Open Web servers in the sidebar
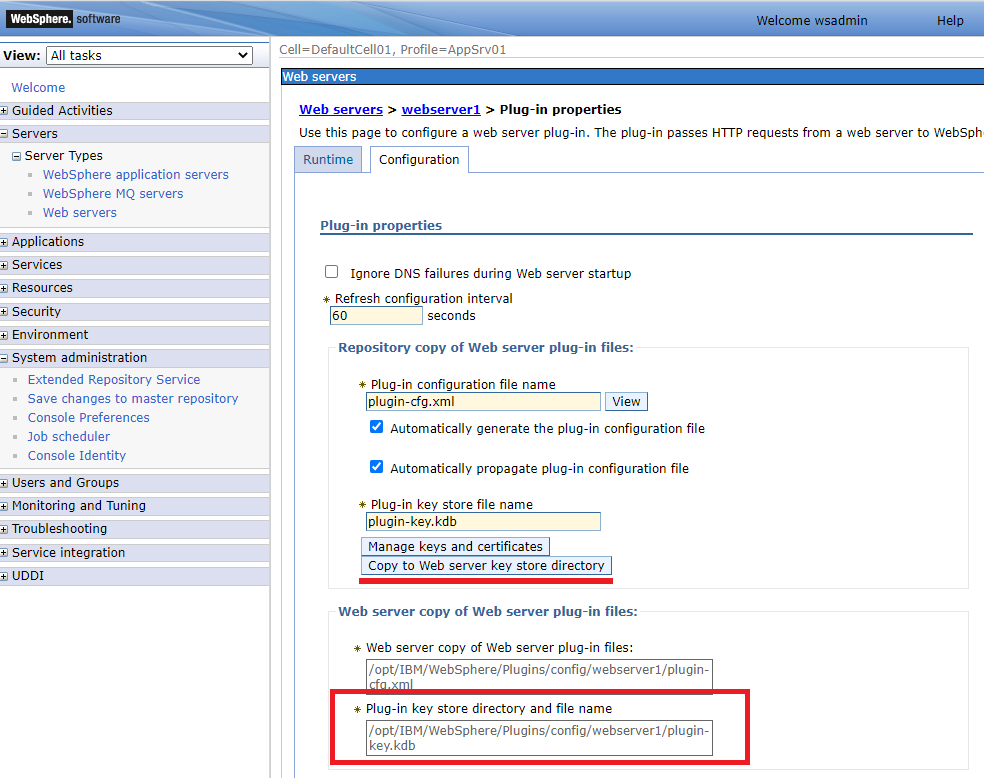The height and width of the screenshot is (778, 984). pos(80,213)
